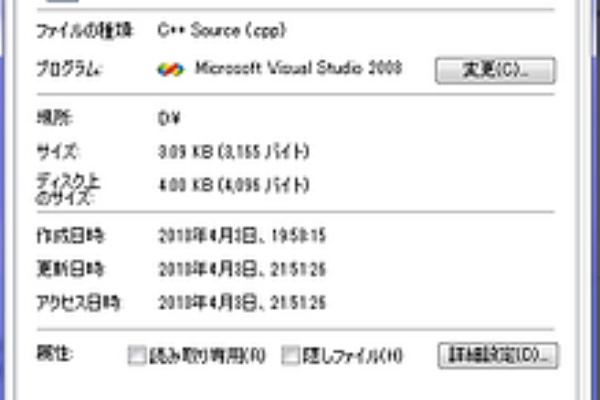Click the 変更(C)... button
600x400 pixels.
coord(495,70)
